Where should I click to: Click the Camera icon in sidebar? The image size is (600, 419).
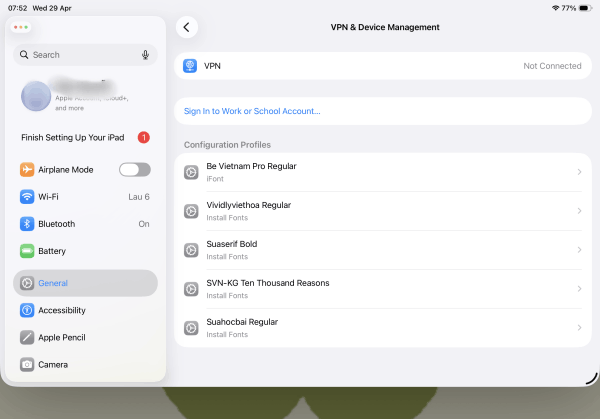point(27,365)
